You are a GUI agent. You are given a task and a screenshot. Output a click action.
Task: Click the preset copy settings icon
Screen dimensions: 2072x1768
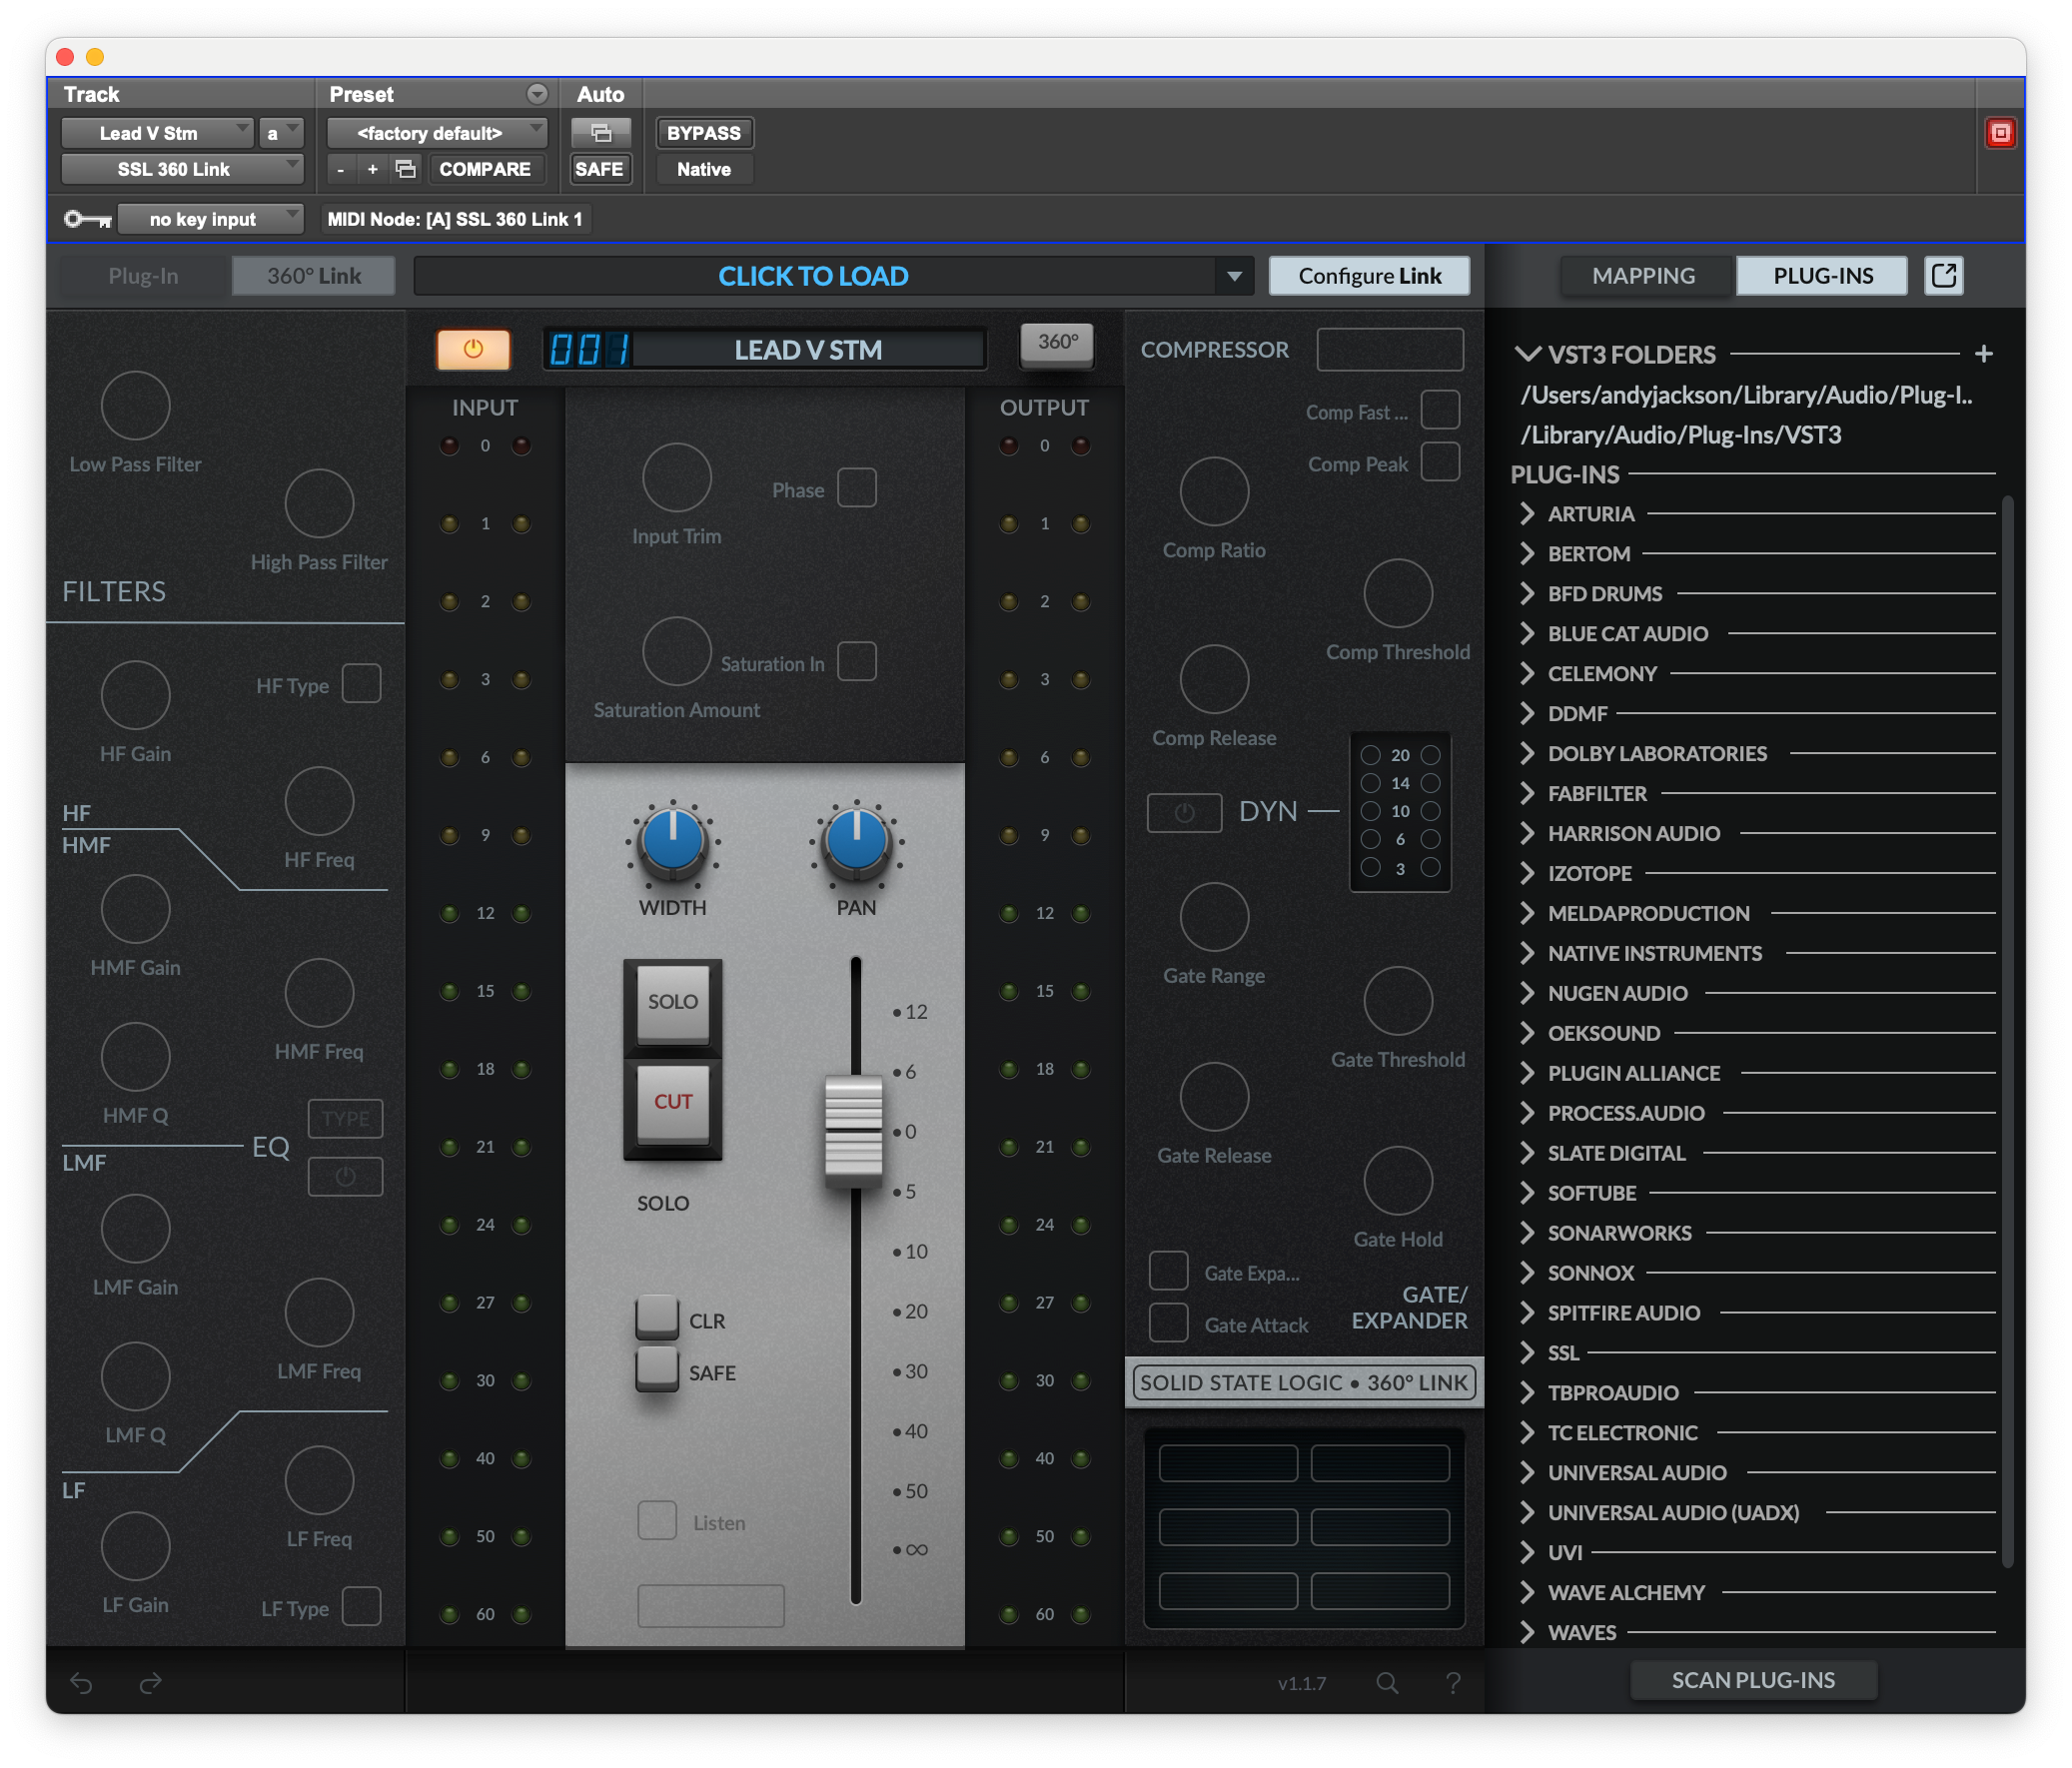pos(405,169)
